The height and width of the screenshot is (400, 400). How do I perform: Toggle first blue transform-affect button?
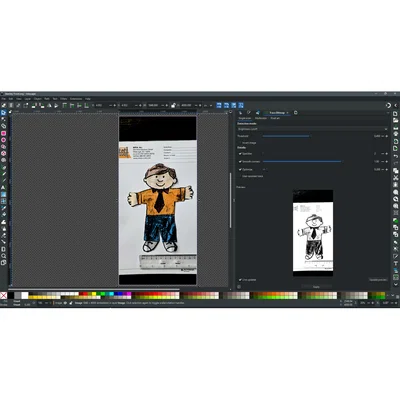coord(219,105)
